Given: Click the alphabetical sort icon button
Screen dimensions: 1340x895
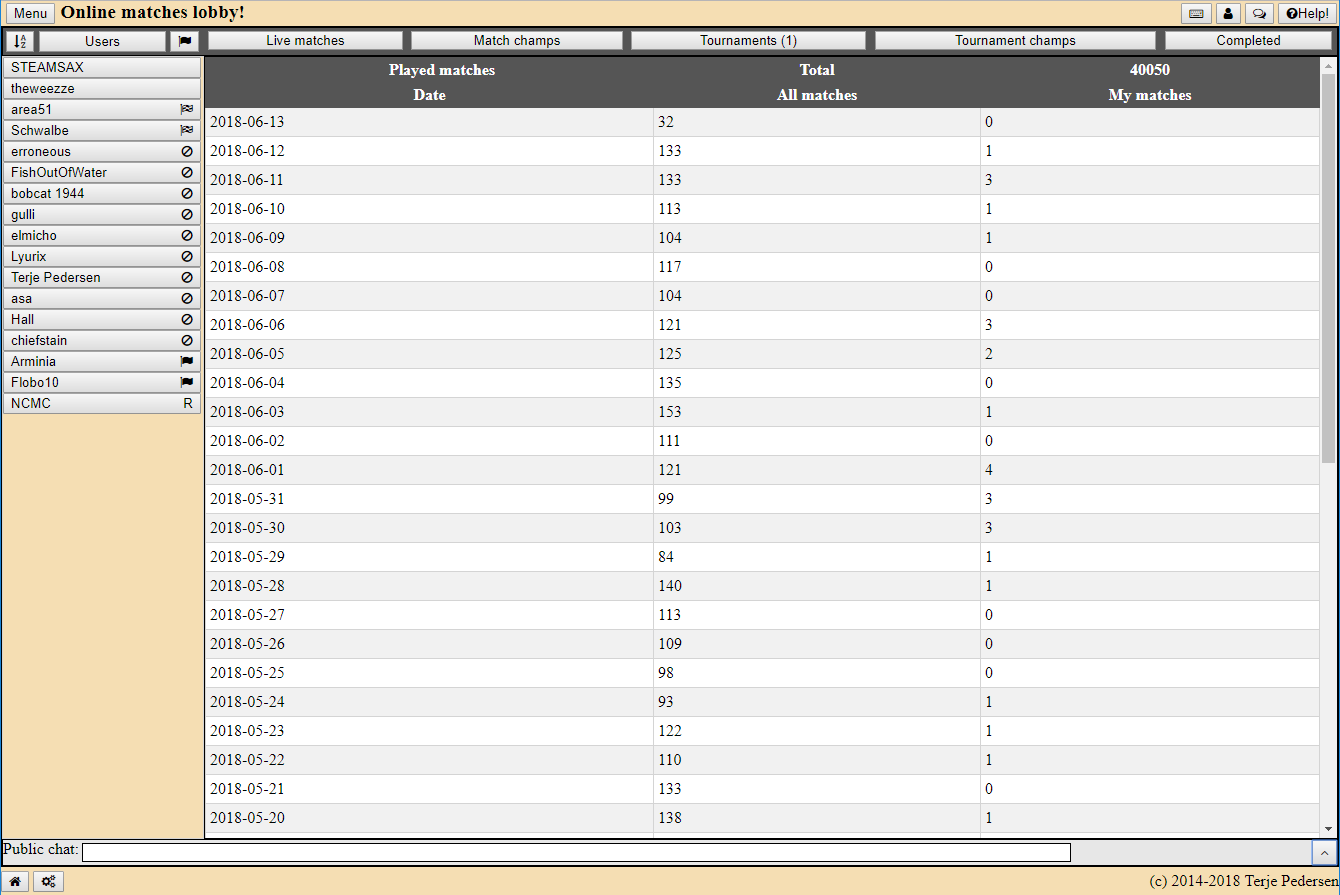Looking at the screenshot, I should click(x=20, y=41).
